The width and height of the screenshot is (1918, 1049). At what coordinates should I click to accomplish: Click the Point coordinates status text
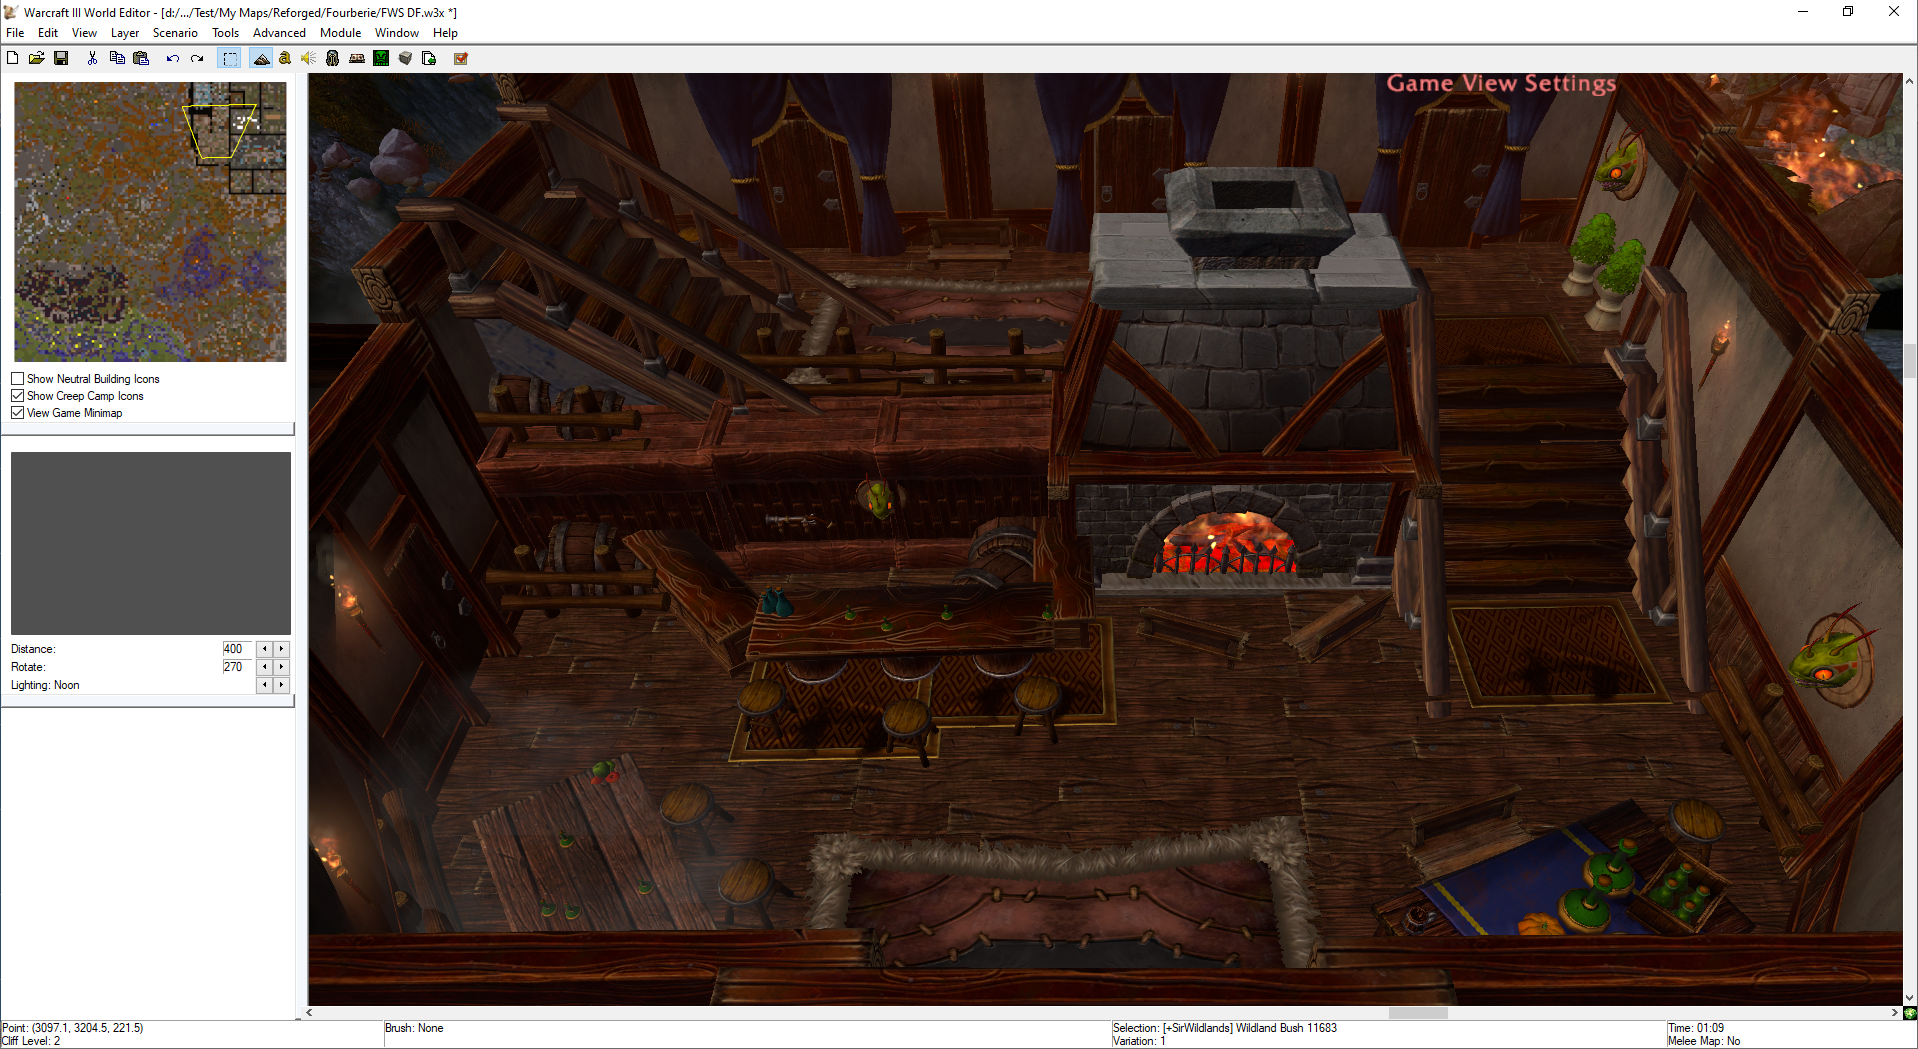[73, 1028]
